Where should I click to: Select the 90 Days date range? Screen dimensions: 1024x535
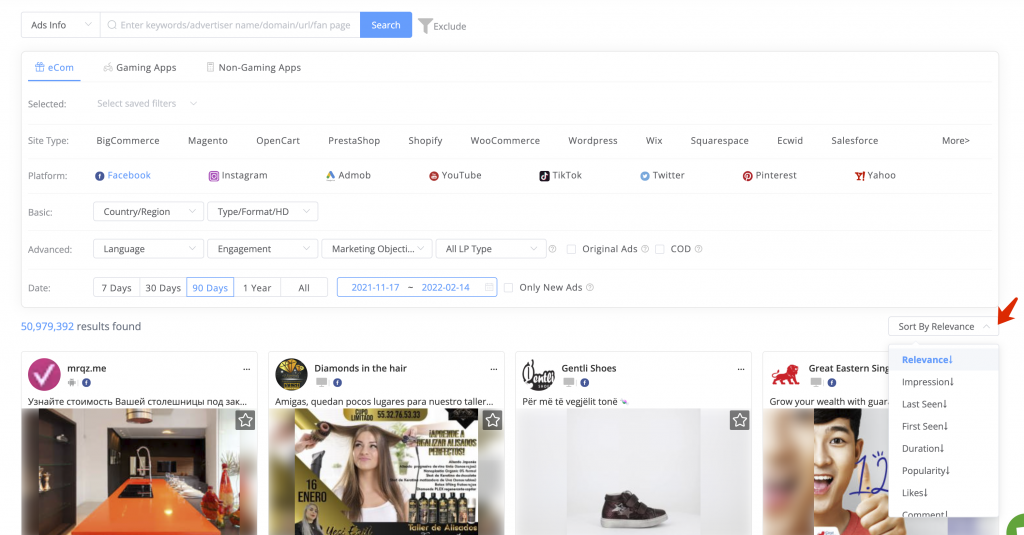click(x=210, y=287)
